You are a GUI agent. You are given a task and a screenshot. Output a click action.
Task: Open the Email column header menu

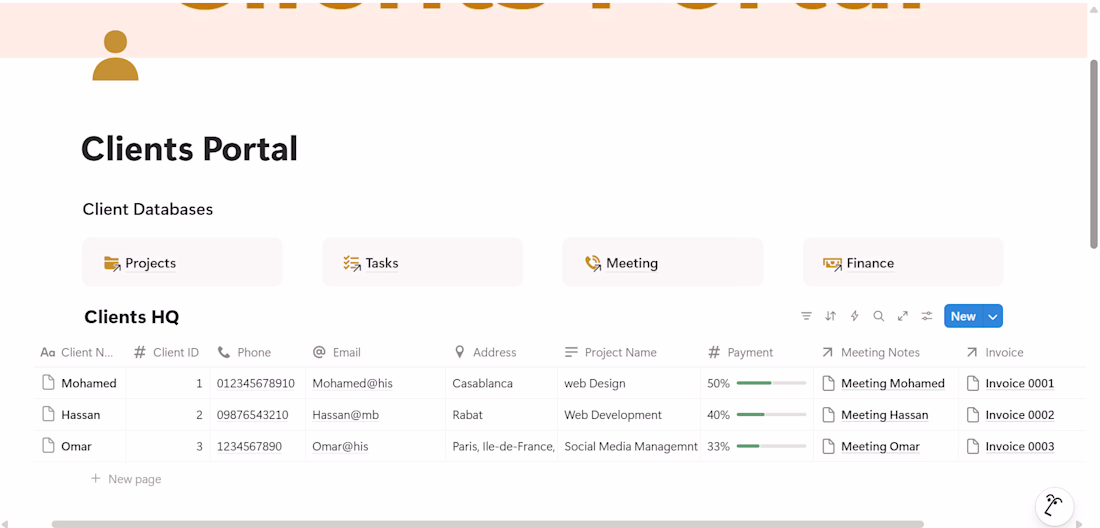tap(375, 352)
